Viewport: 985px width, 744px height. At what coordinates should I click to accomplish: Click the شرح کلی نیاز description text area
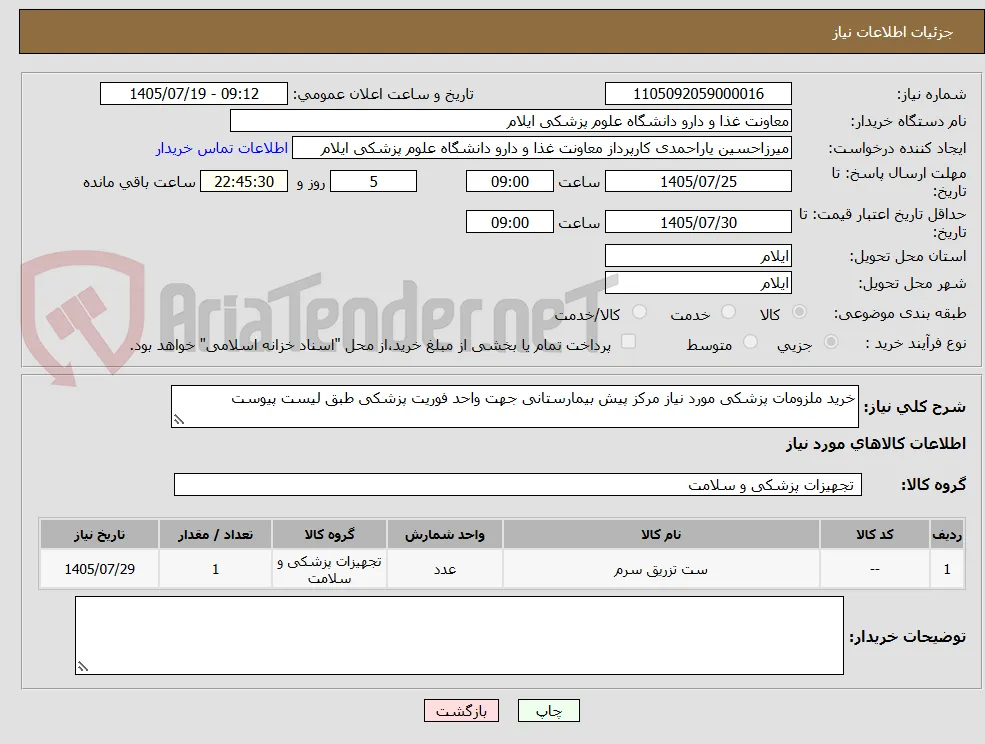pyautogui.click(x=514, y=407)
